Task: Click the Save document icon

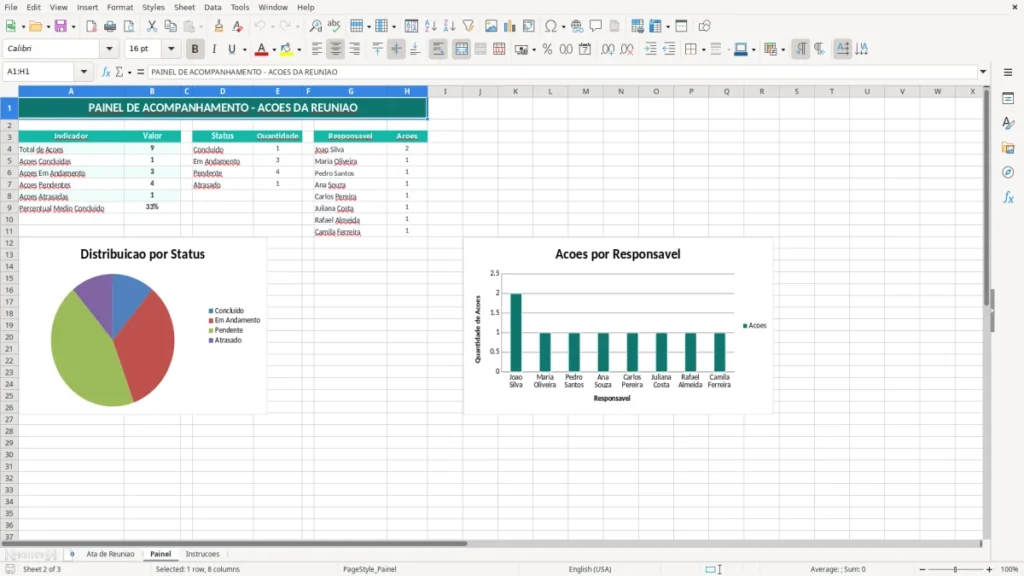Action: (60, 26)
